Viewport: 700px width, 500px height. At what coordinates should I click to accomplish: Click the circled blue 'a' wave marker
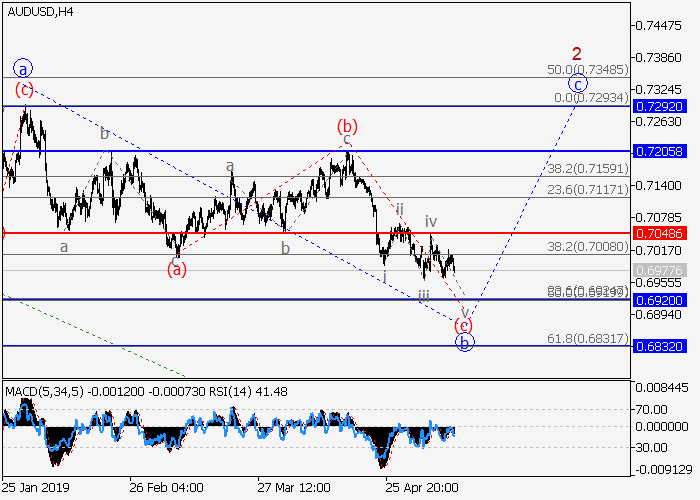pyautogui.click(x=24, y=68)
